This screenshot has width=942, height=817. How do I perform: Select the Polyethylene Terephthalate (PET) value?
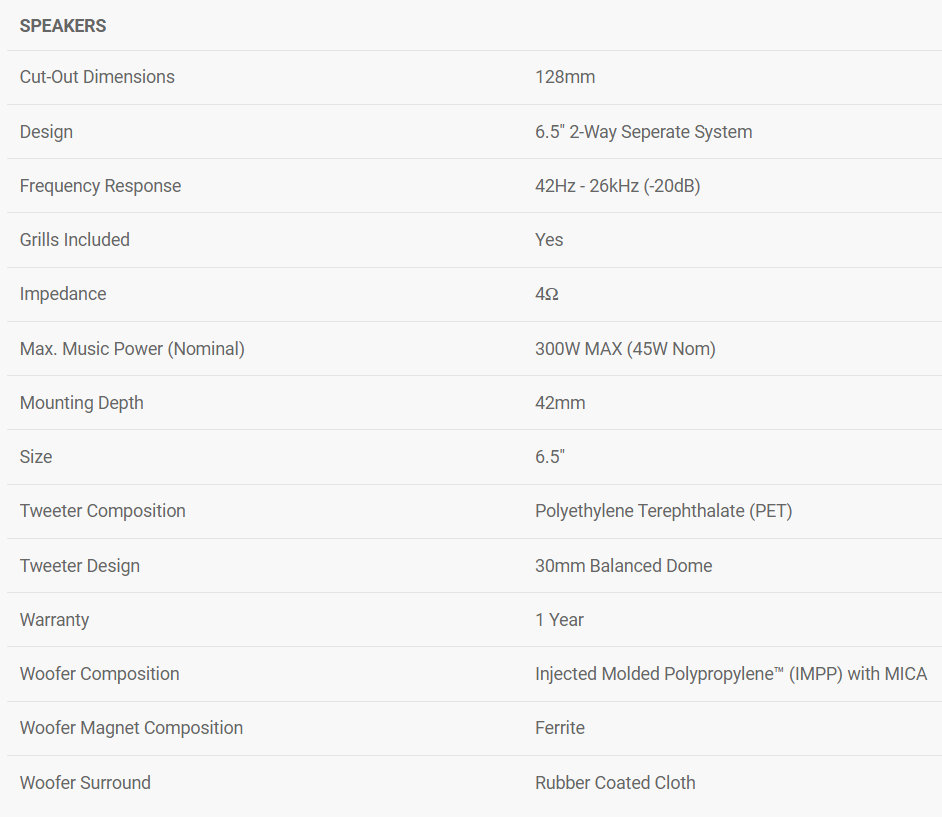[663, 511]
